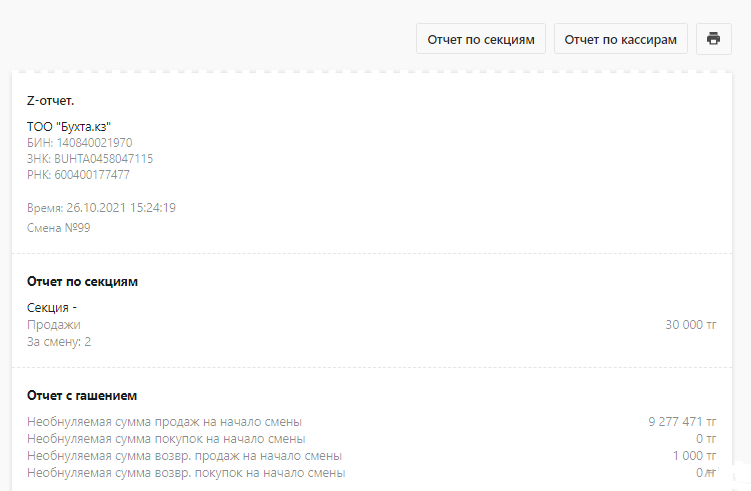Screen dimensions: 751x491
Task: Click the Секция - row label
Action: tap(52, 308)
